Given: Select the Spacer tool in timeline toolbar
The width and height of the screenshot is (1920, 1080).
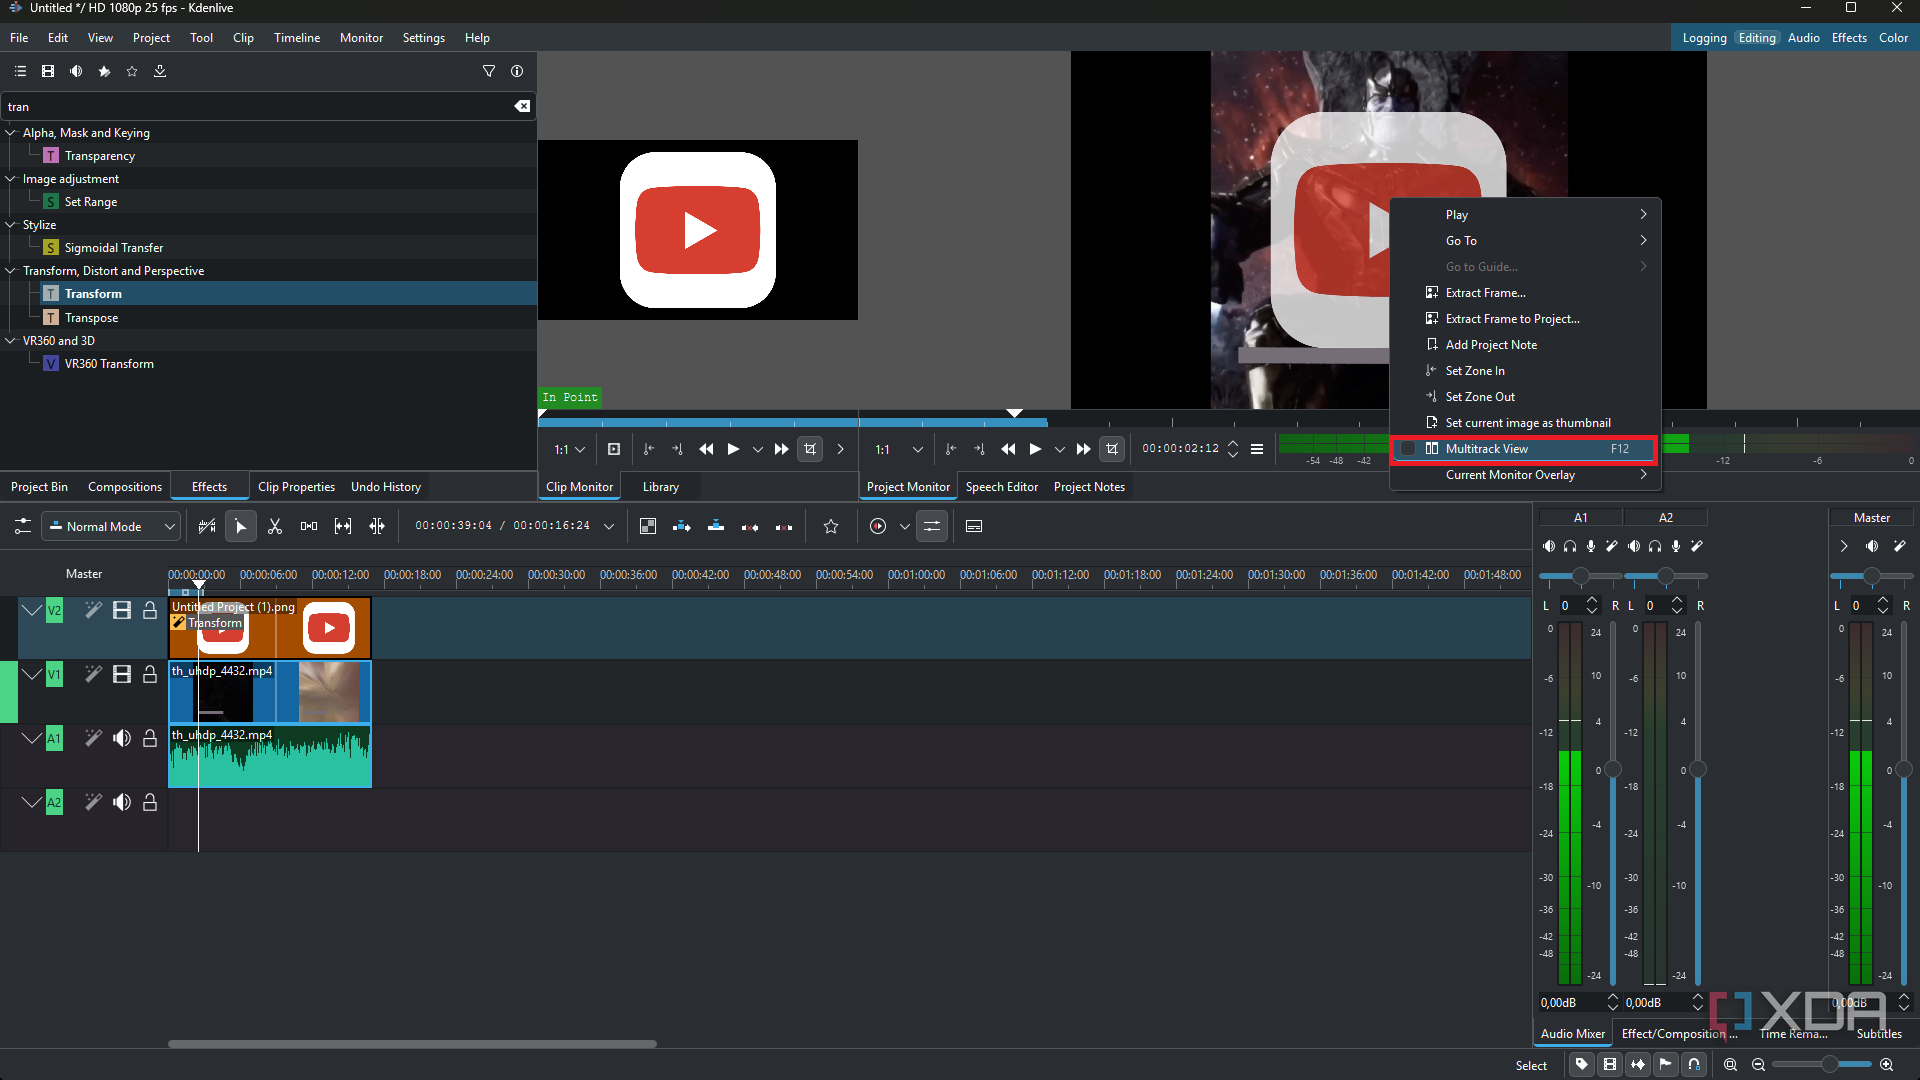Looking at the screenshot, I should click(309, 526).
